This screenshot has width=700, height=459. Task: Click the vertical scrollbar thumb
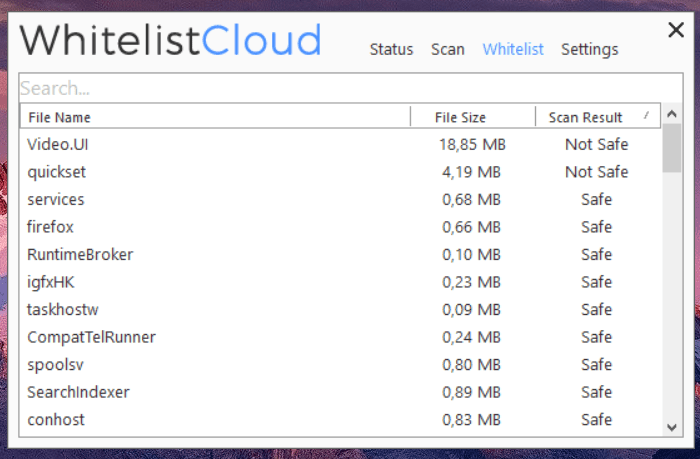click(671, 150)
